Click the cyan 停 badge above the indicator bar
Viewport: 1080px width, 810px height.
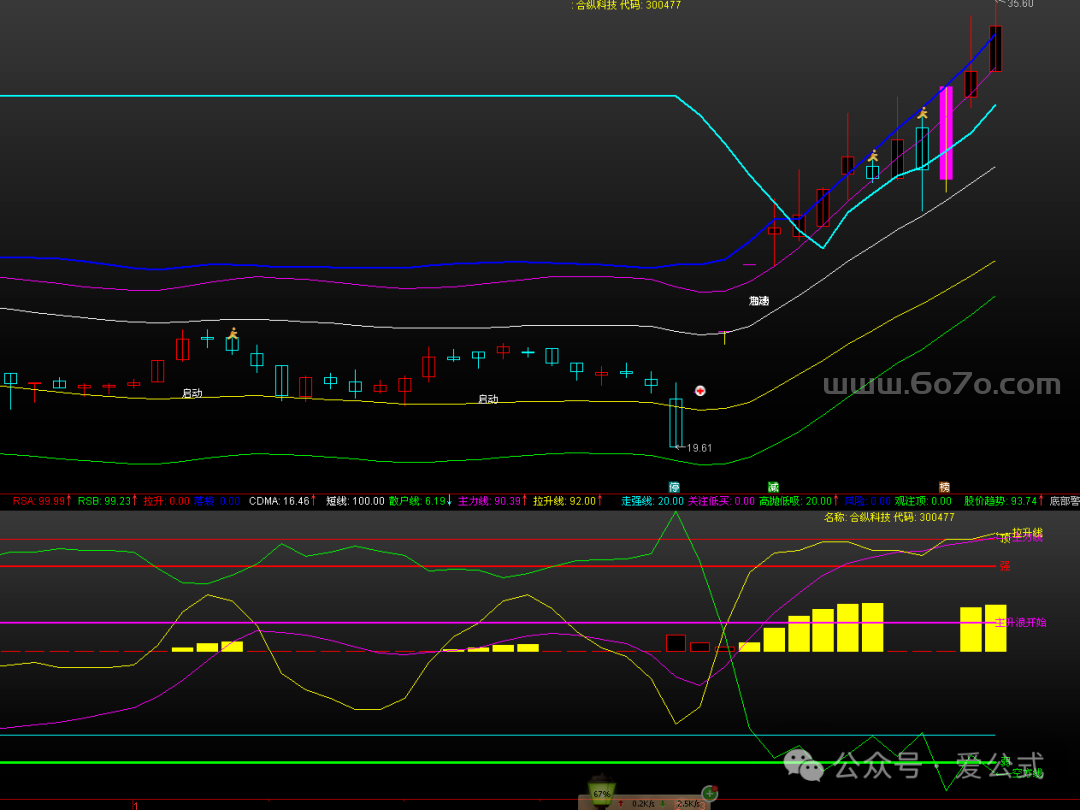674,487
